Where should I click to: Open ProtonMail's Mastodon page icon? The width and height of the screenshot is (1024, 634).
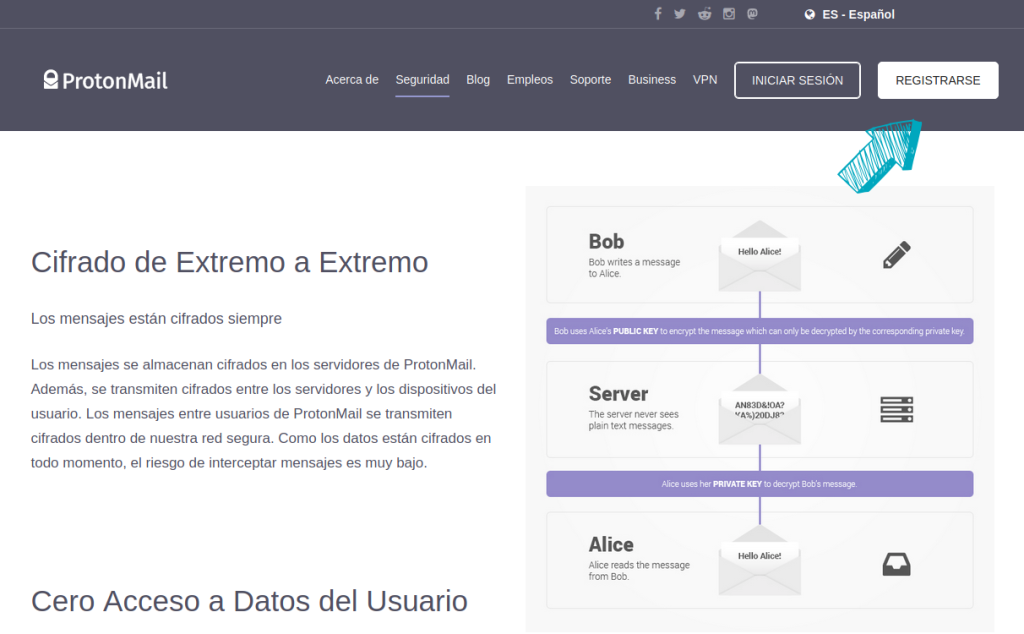(x=752, y=14)
